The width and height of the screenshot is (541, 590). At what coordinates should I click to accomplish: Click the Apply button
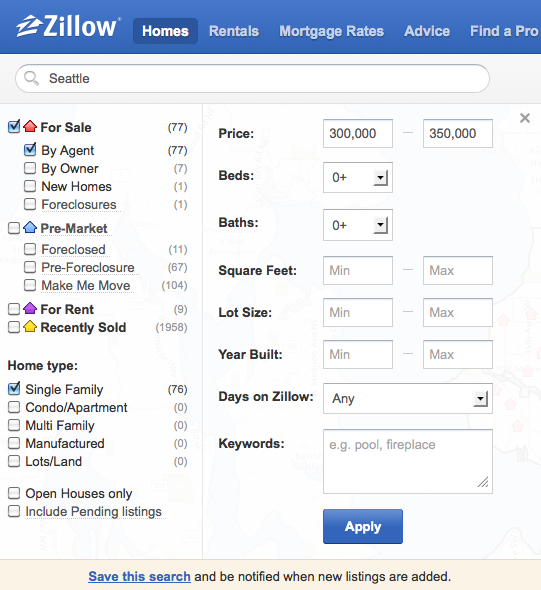(x=363, y=526)
